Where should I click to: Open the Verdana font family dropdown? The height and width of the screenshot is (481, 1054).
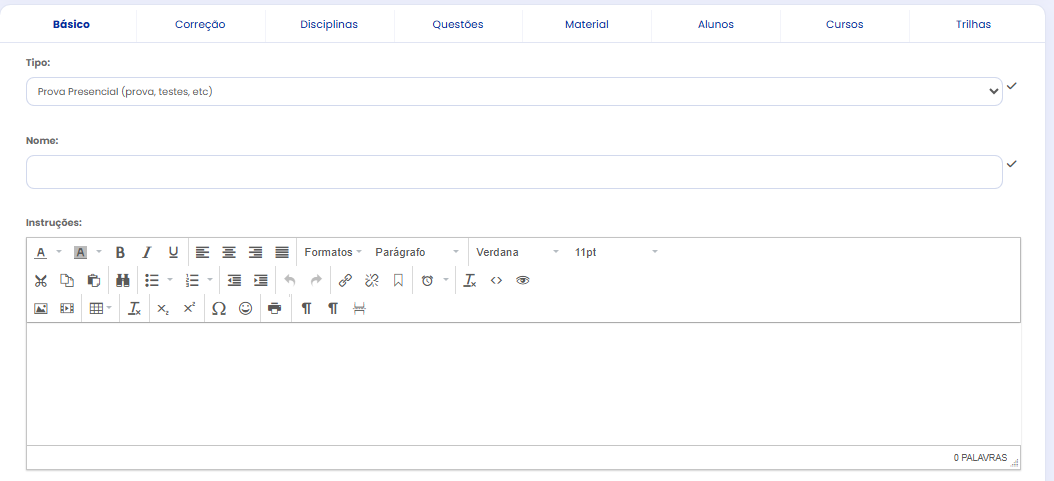517,252
